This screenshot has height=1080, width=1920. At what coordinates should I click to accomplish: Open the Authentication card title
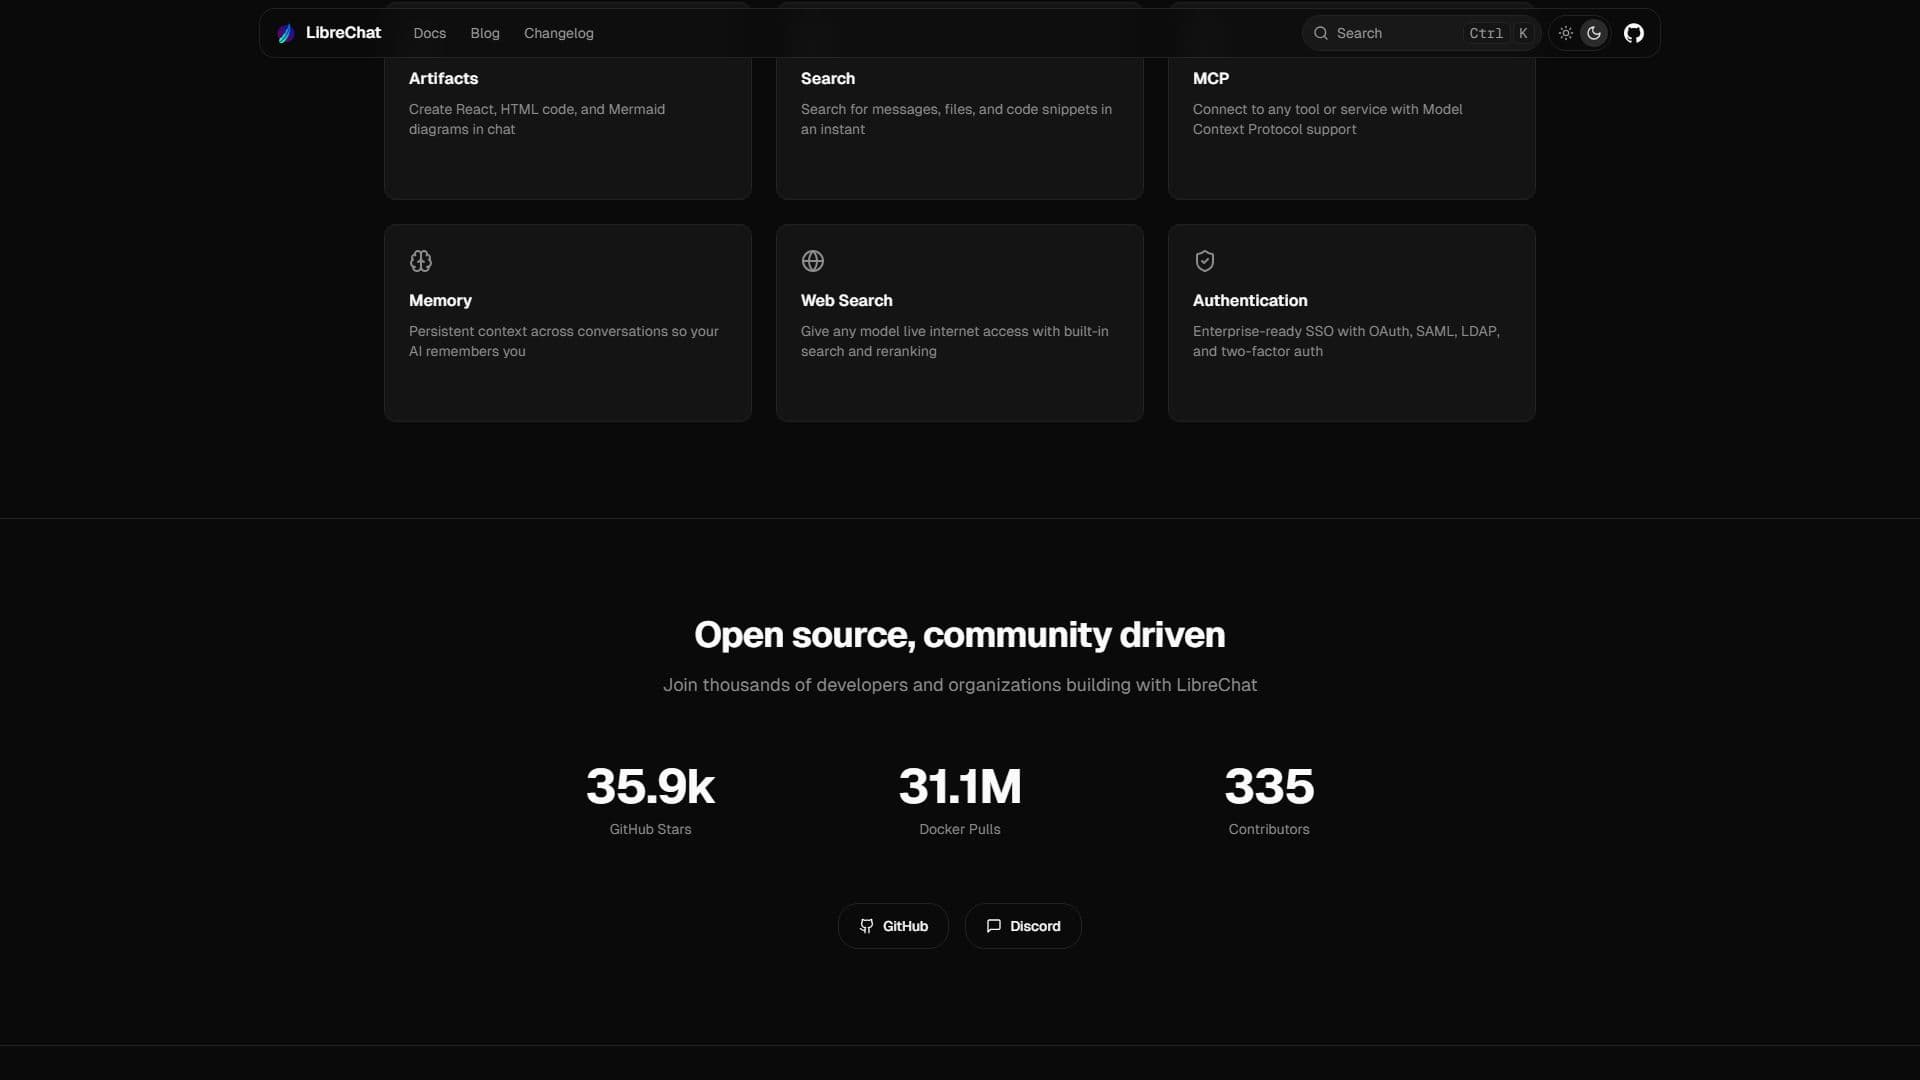point(1250,300)
